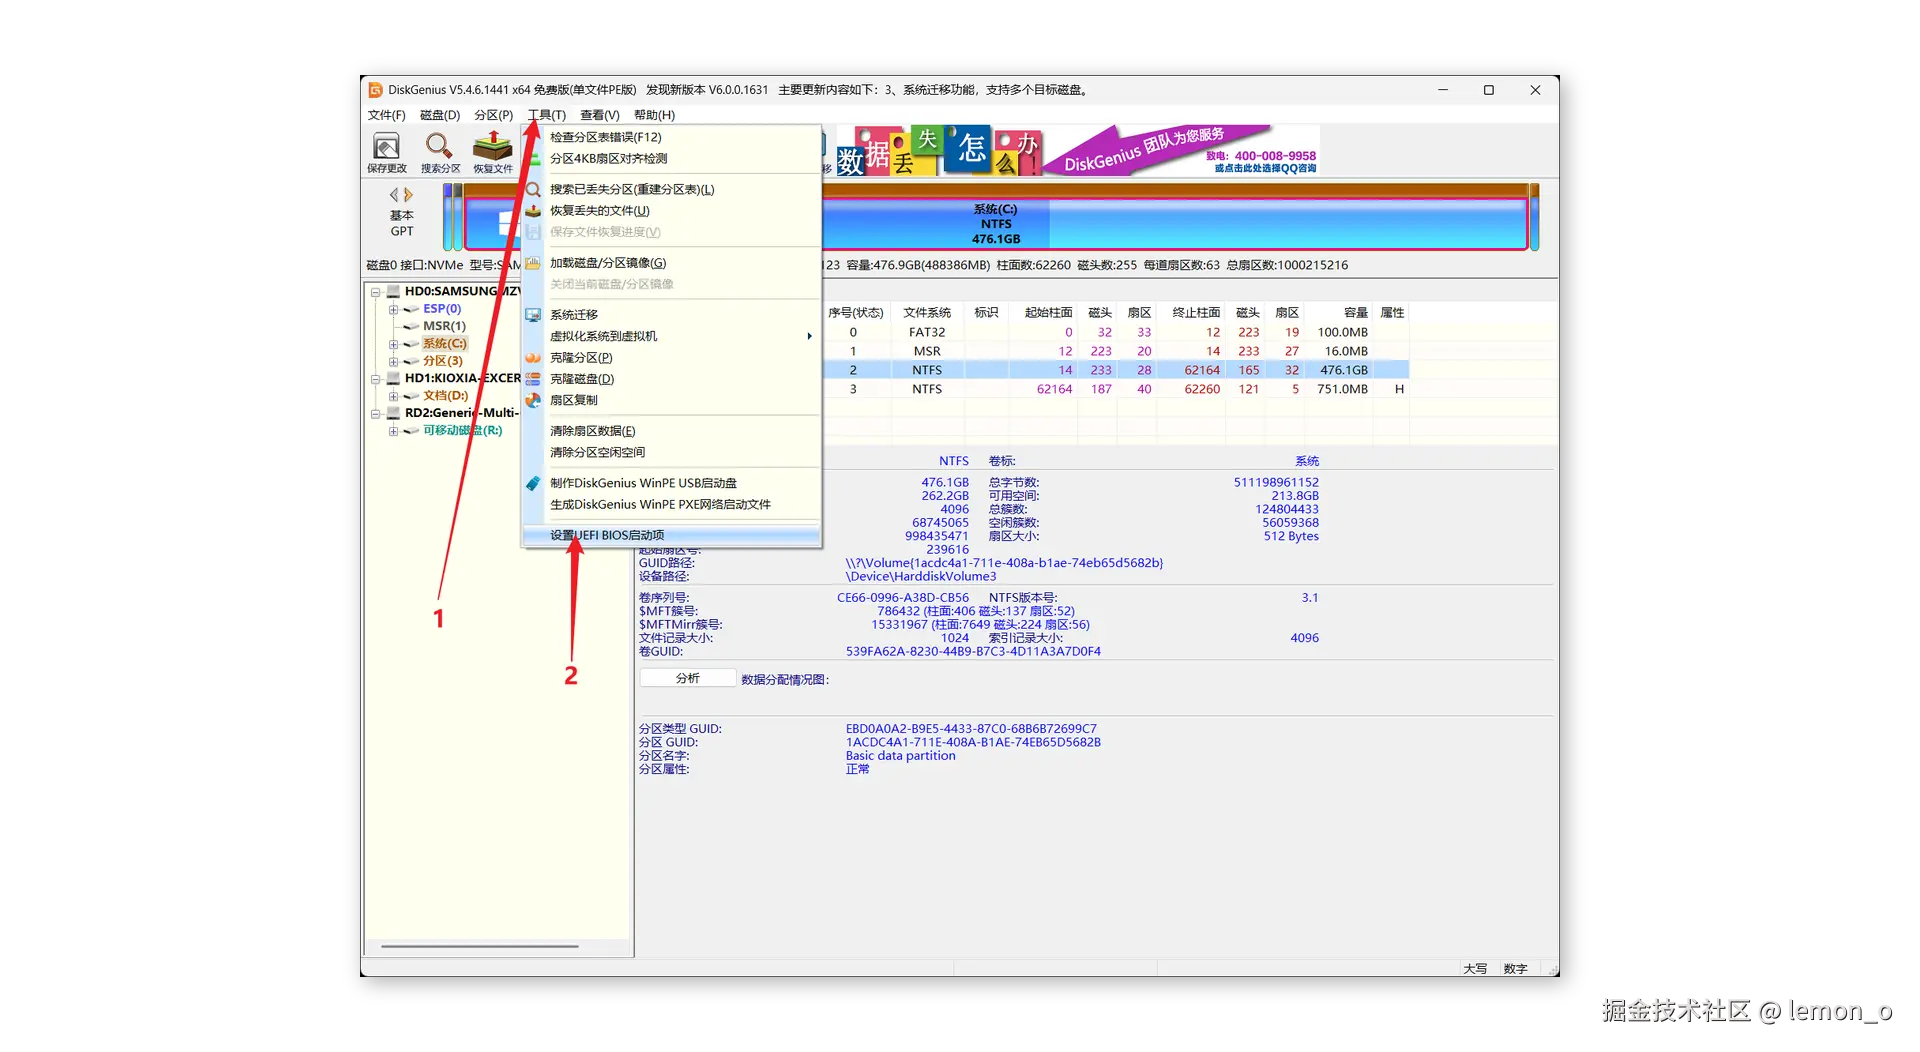Select 系统(C:) label in disk tree

point(445,344)
